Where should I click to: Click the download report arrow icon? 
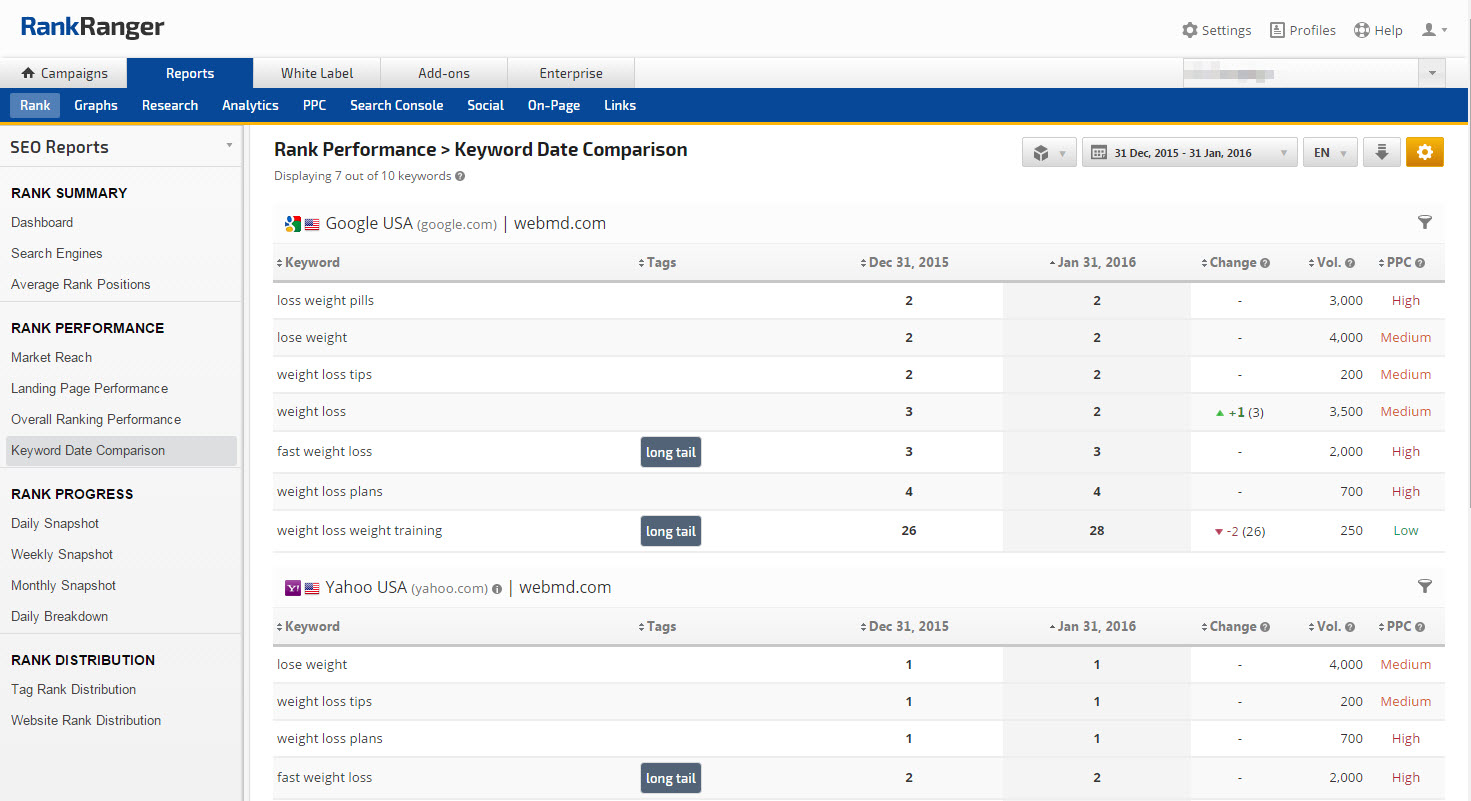pos(1381,153)
